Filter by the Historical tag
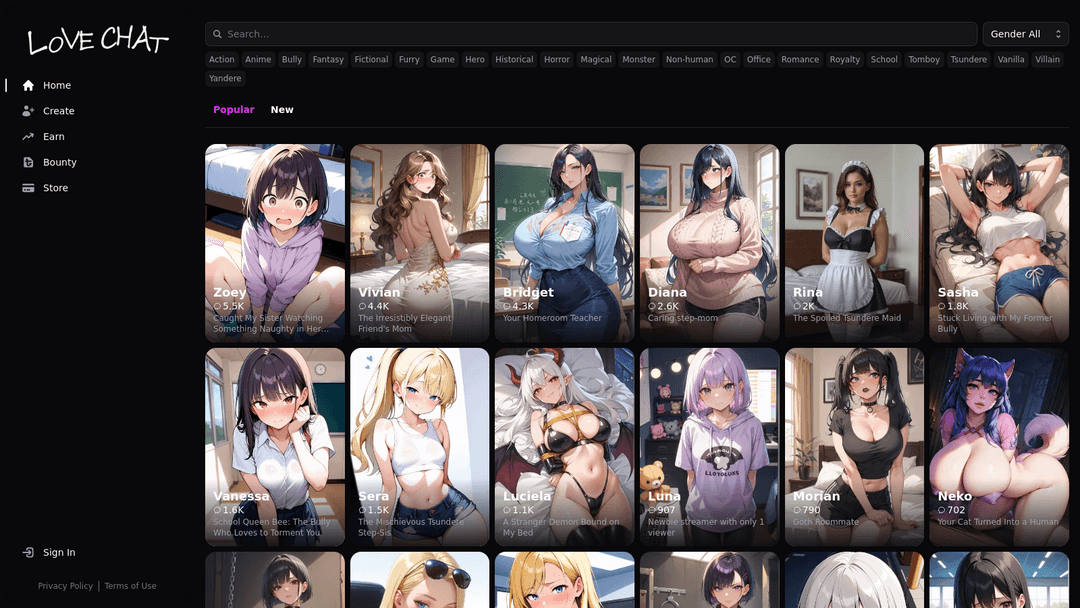The width and height of the screenshot is (1080, 608). click(x=515, y=59)
